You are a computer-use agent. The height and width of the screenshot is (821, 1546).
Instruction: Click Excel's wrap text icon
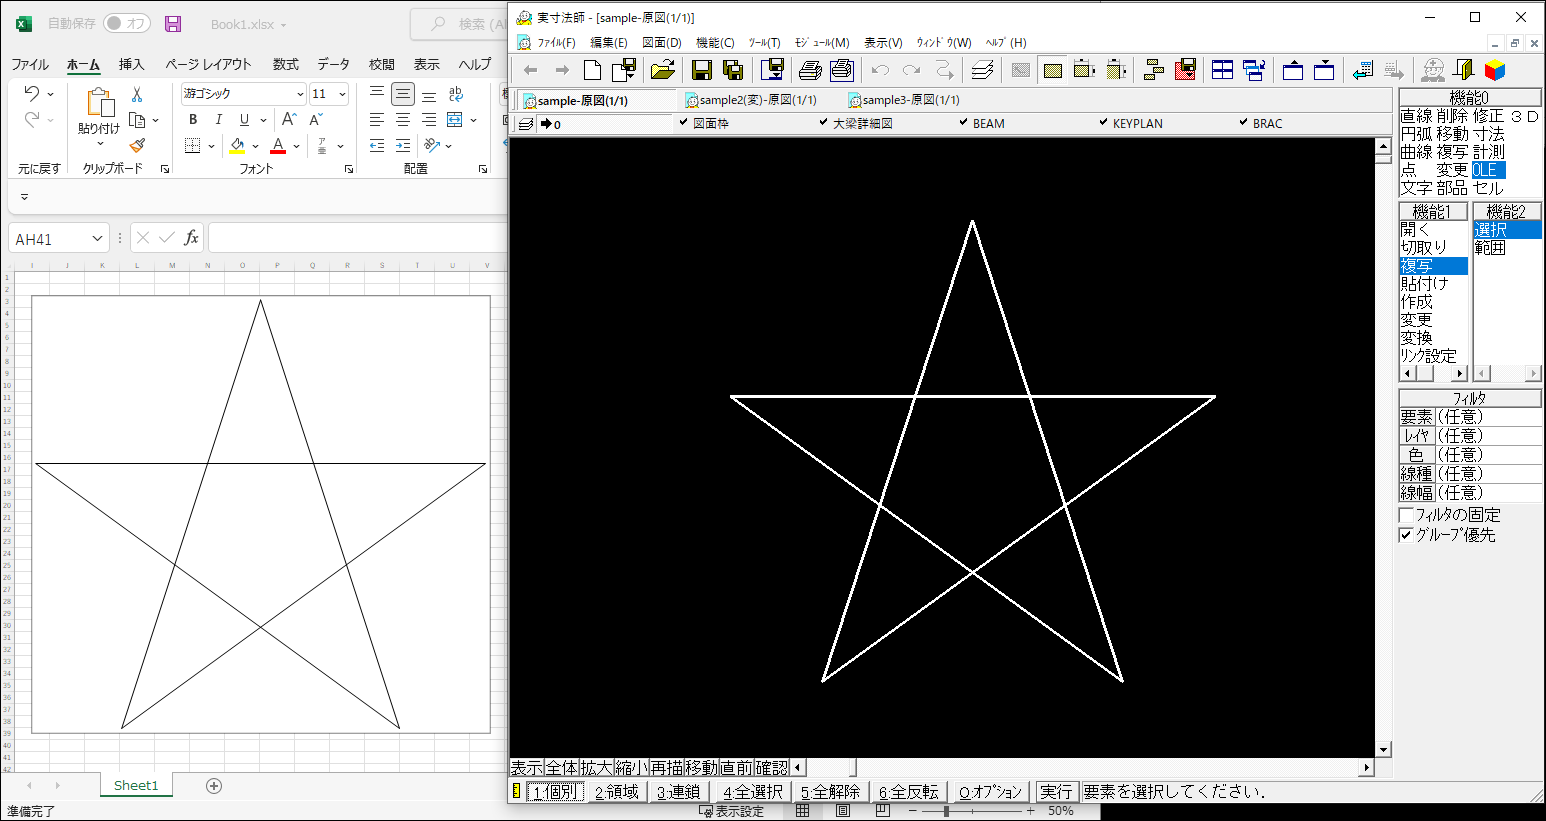coord(455,94)
